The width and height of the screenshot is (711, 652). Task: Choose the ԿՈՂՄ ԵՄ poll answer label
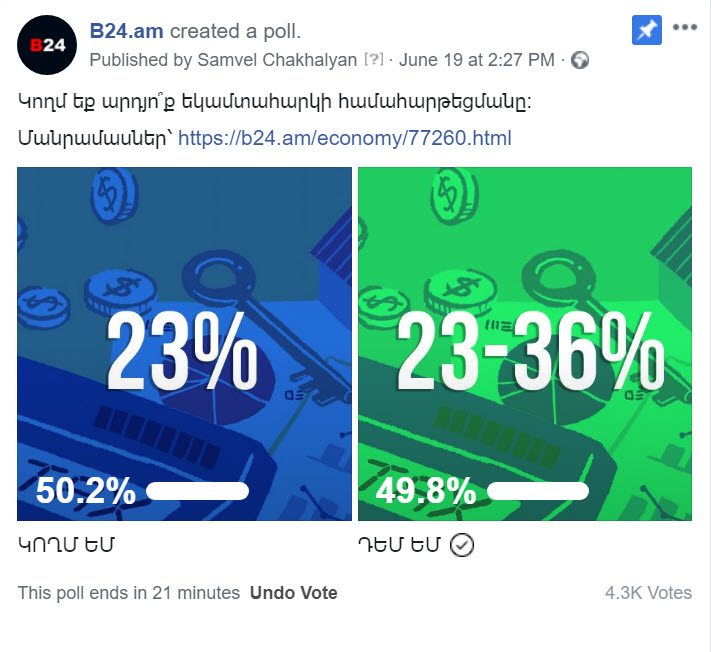[x=66, y=545]
